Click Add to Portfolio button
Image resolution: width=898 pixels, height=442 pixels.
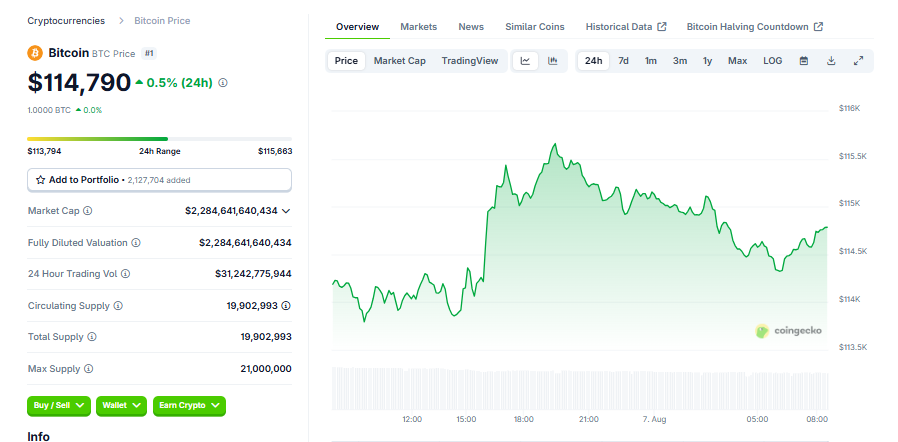[x=159, y=180]
